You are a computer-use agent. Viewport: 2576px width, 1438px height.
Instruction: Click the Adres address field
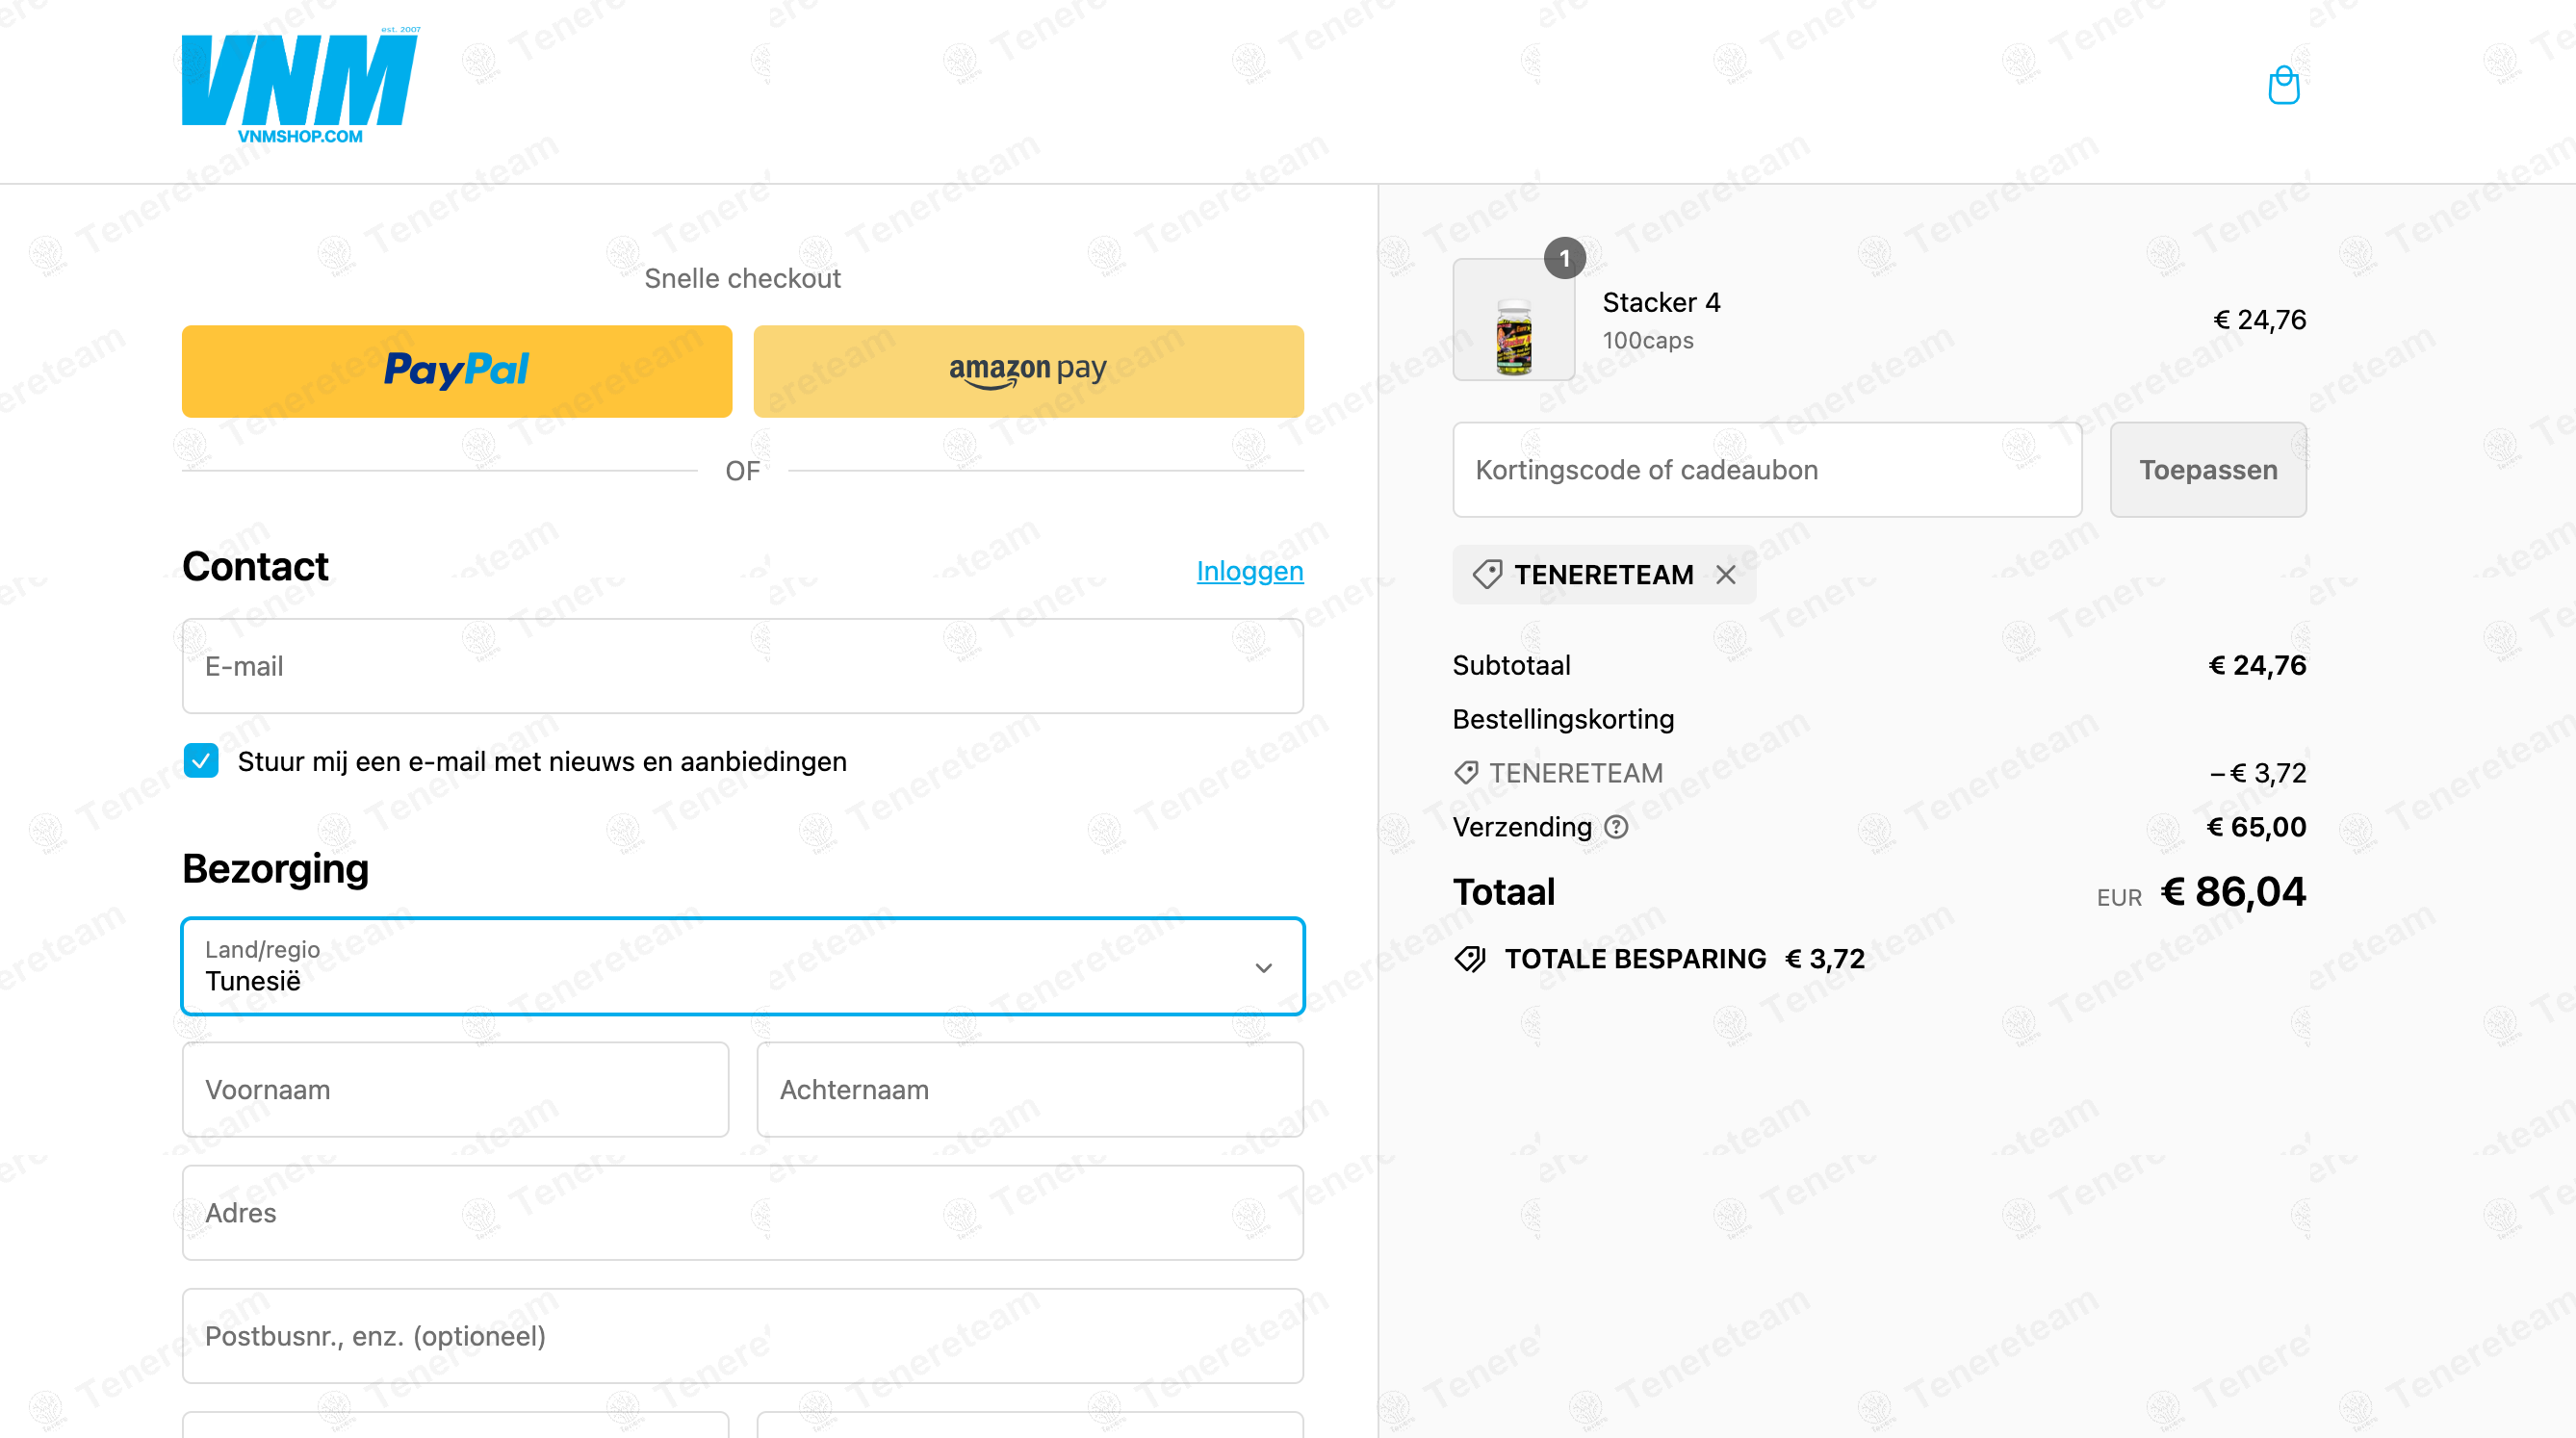743,1212
